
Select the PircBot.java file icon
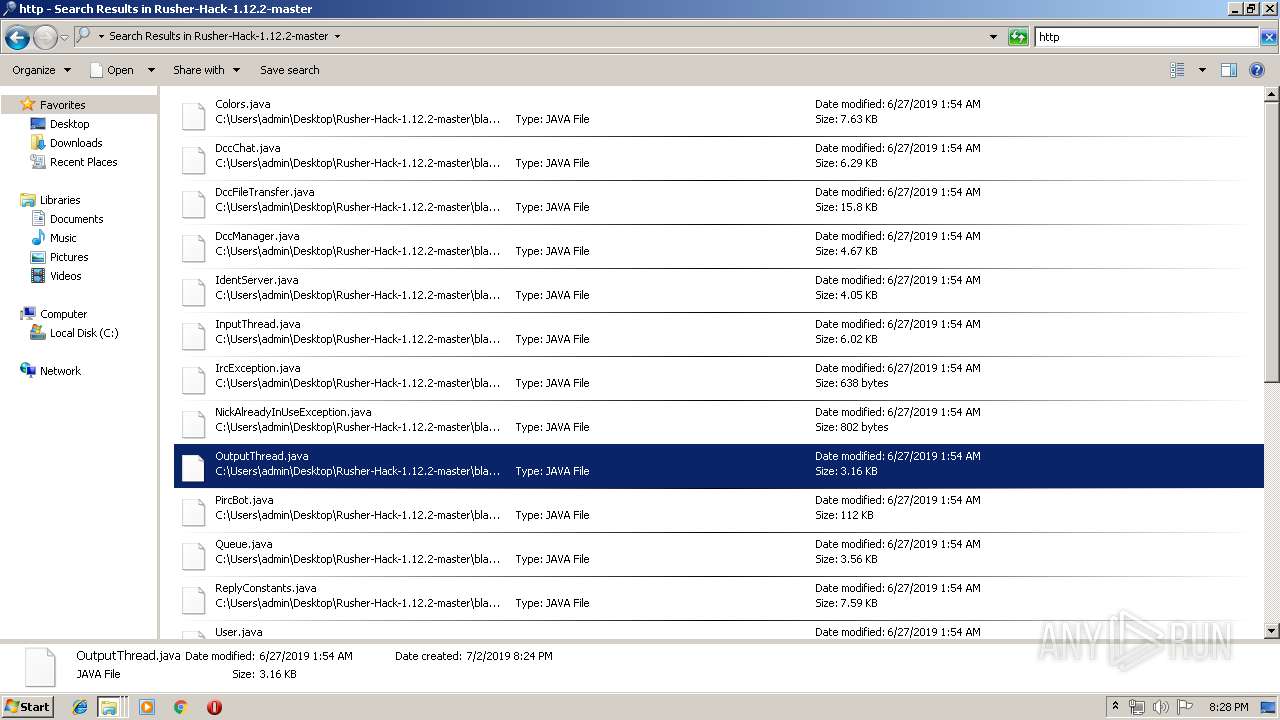[193, 512]
